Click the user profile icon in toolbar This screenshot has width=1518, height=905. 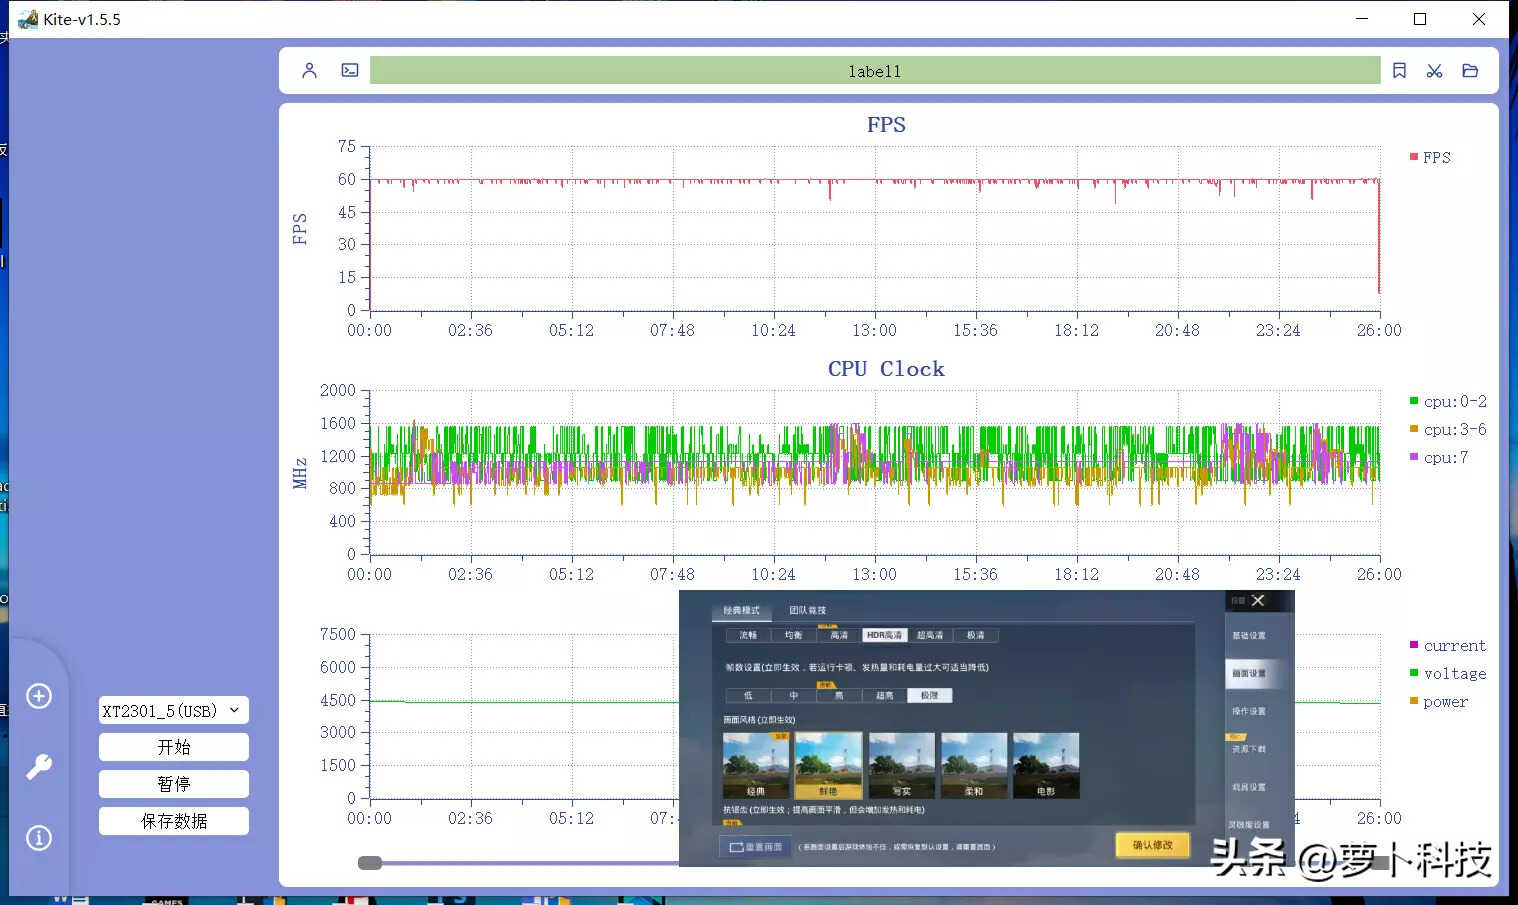click(x=309, y=71)
